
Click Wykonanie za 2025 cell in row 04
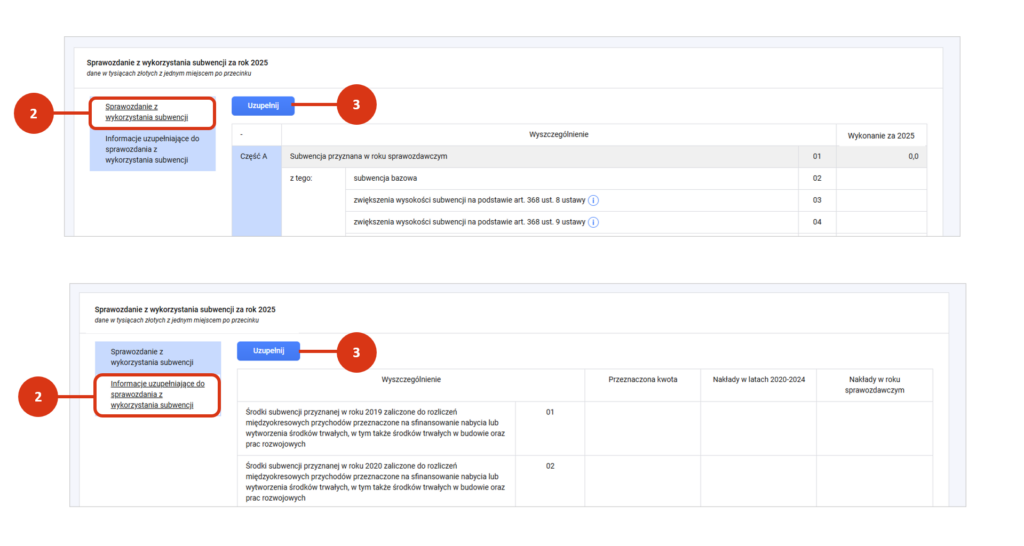[881, 222]
